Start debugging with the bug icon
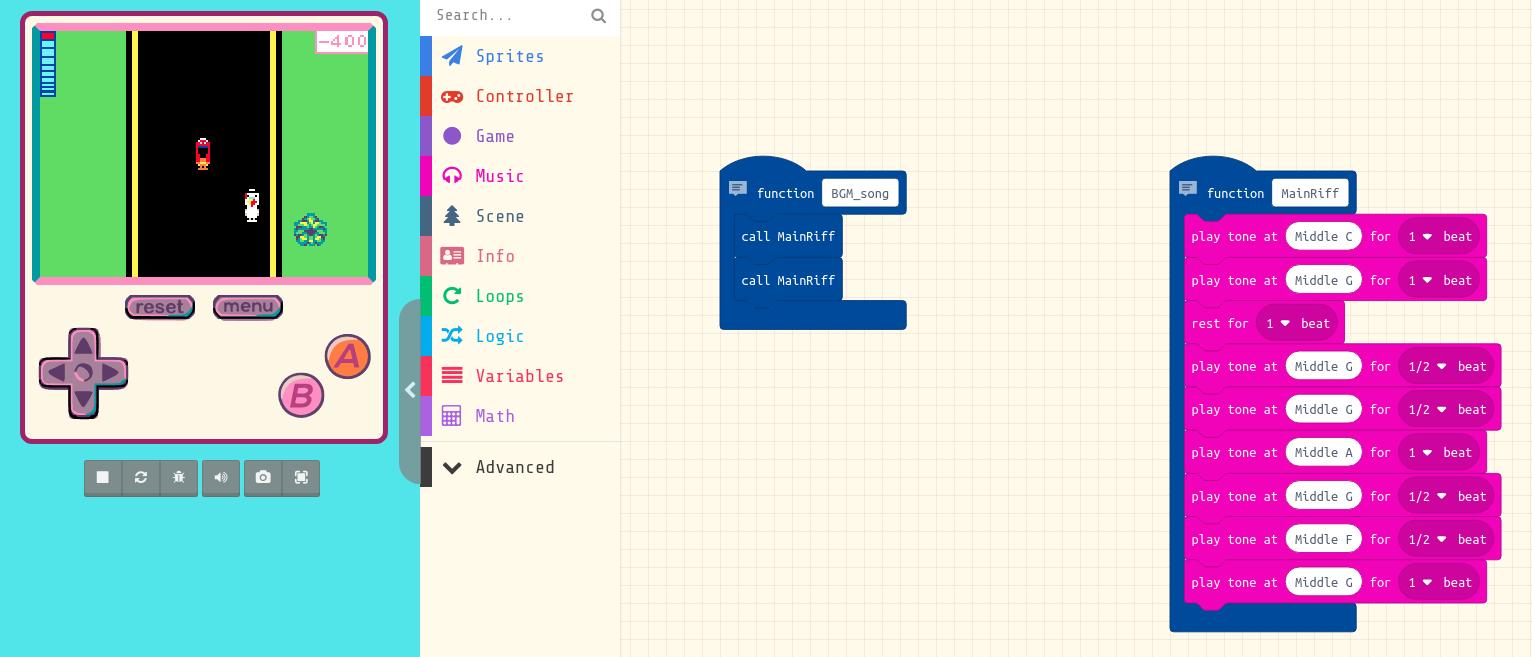Screen dimensions: 1532x657 [x=179, y=478]
